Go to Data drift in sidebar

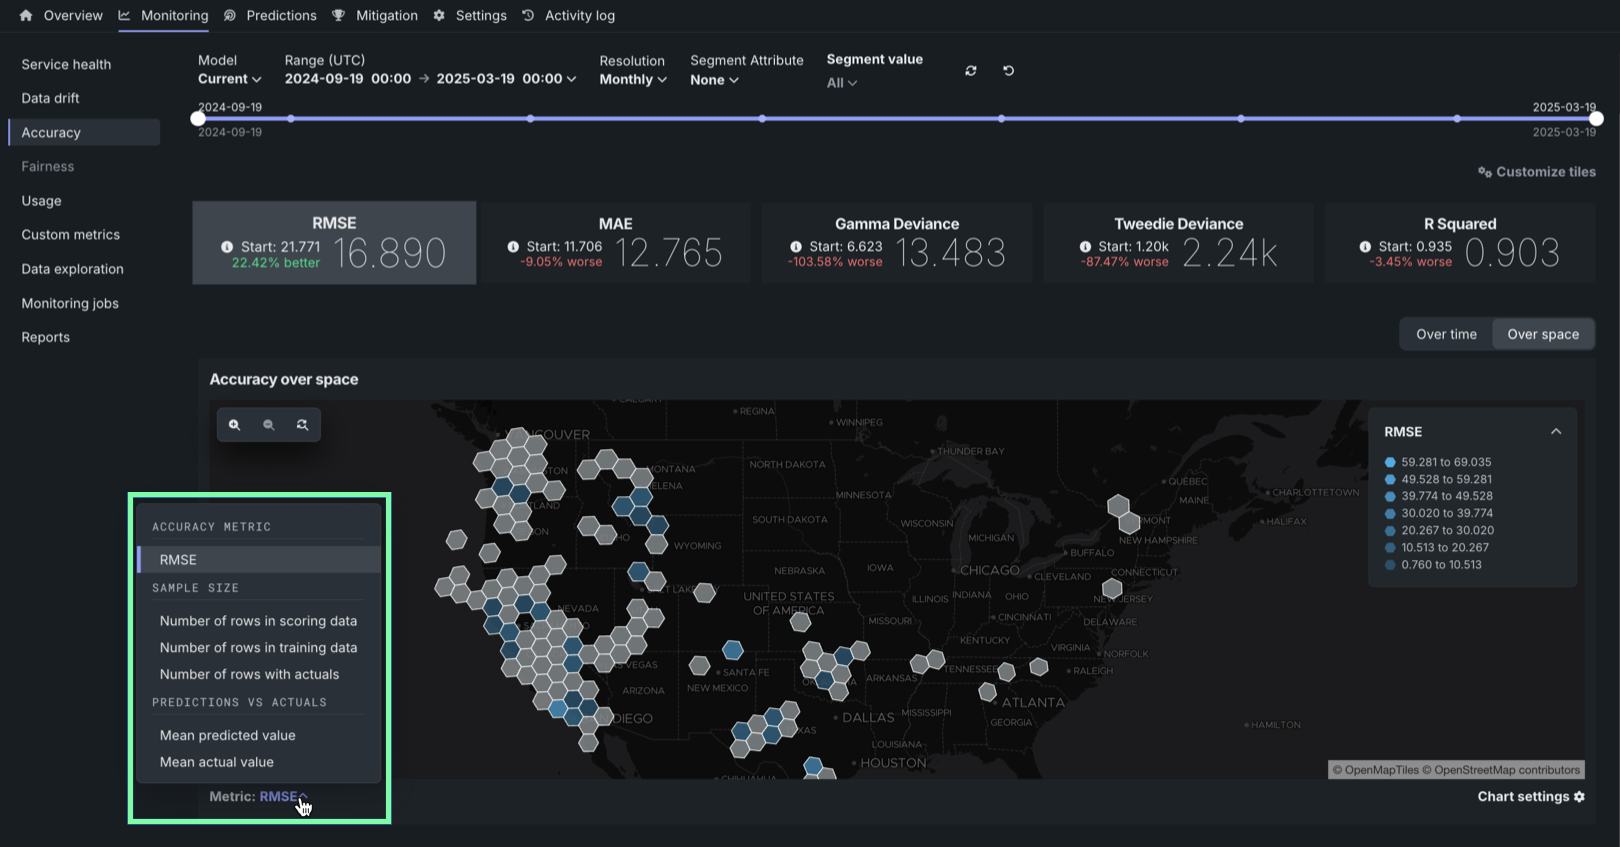(x=51, y=98)
